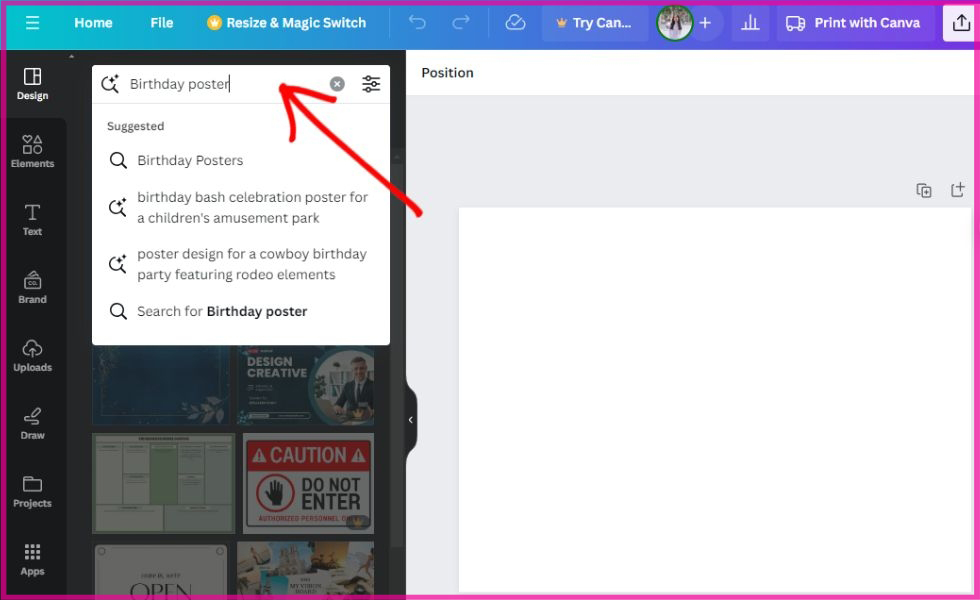Open the hamburger main menu

32,23
